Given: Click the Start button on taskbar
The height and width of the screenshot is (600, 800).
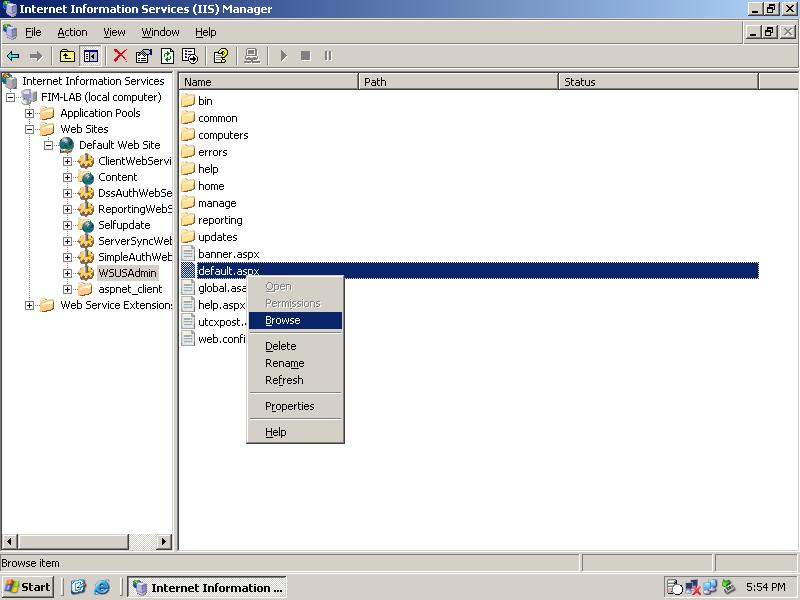Looking at the screenshot, I should tap(28, 587).
